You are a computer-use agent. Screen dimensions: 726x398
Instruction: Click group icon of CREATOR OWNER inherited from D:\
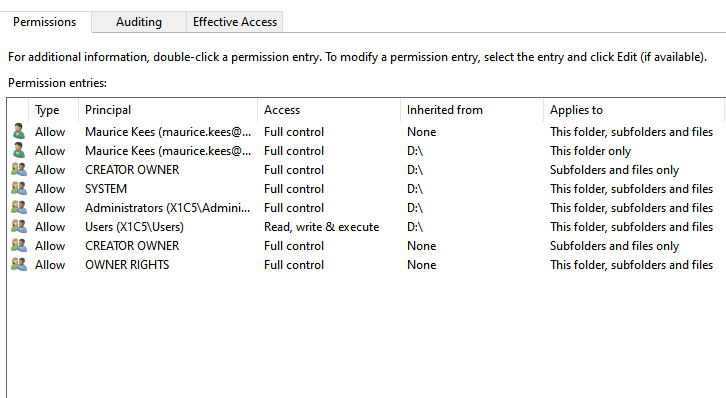tap(19, 169)
